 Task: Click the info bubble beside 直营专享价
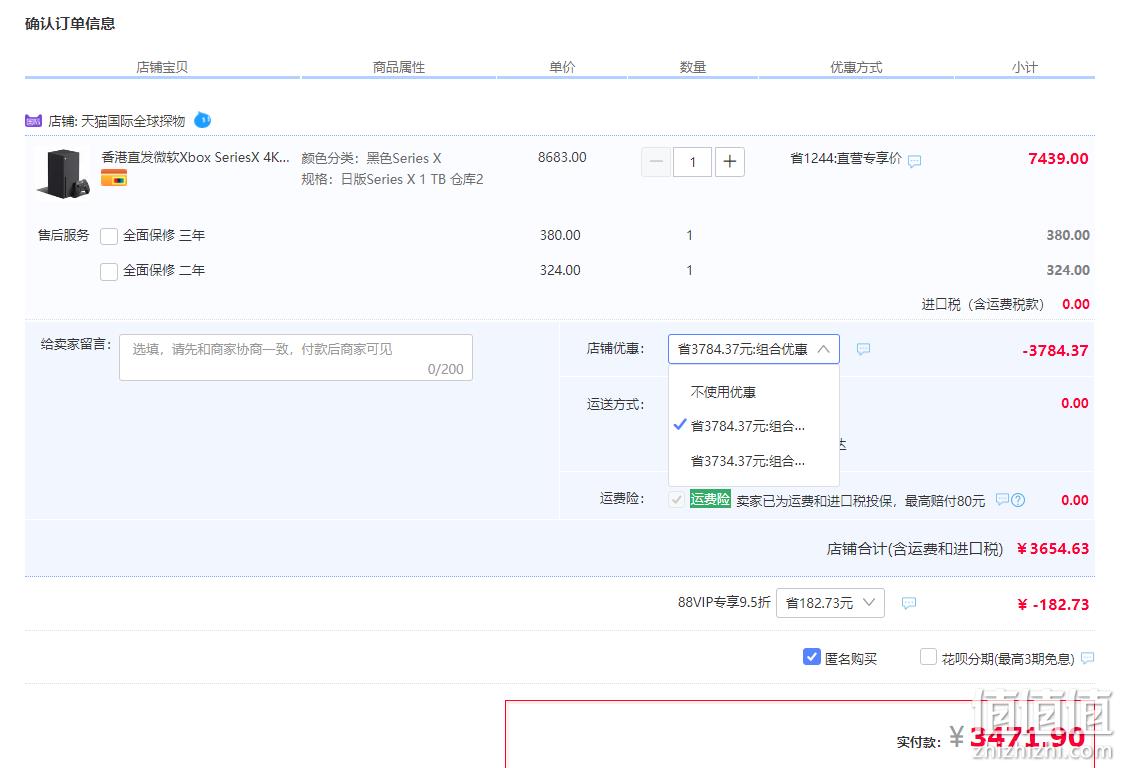[914, 161]
